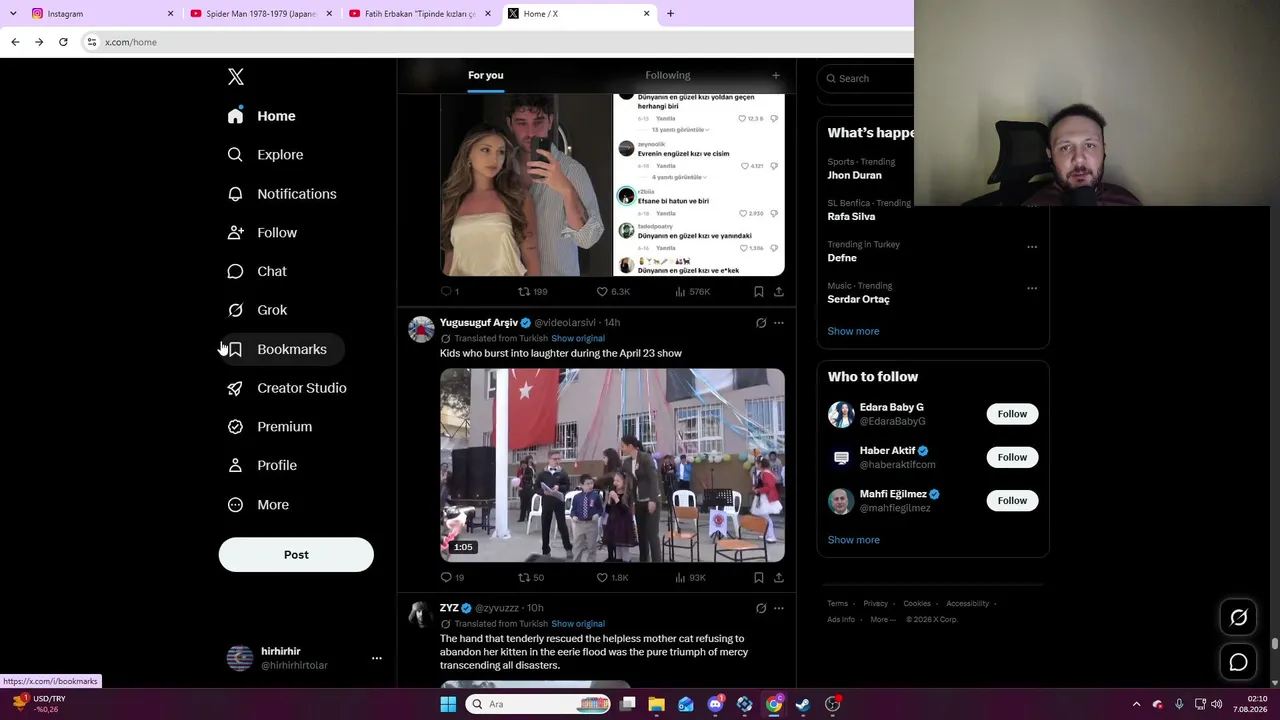Click Show original on the ZYZ post
The width and height of the screenshot is (1280, 720).
pyautogui.click(x=578, y=624)
